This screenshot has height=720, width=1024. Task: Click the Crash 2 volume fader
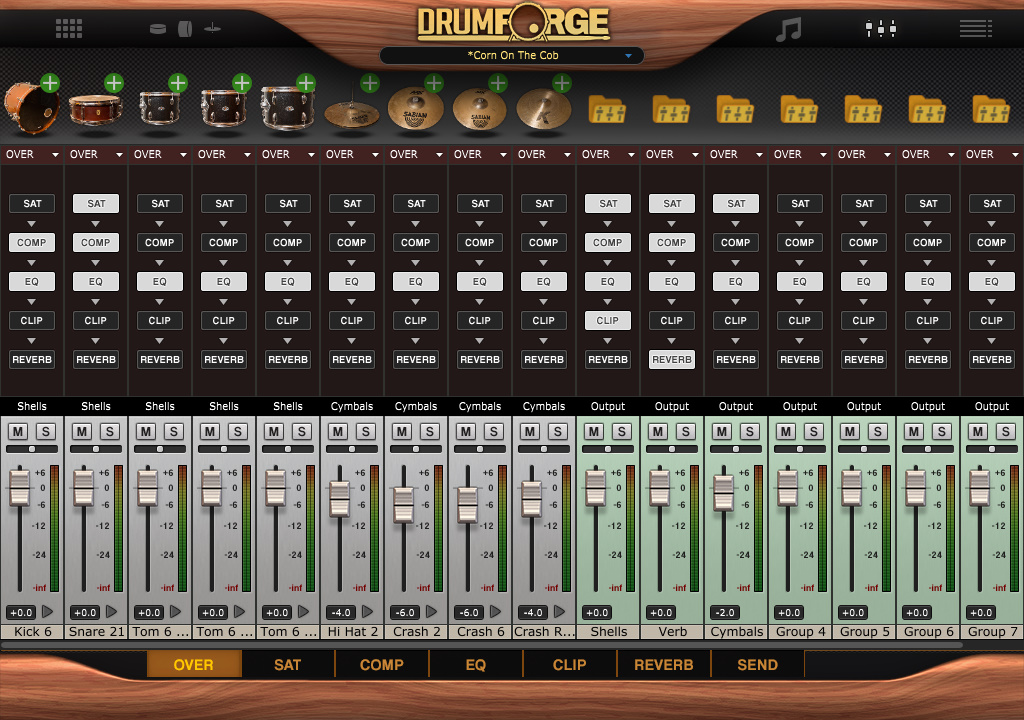(x=404, y=505)
